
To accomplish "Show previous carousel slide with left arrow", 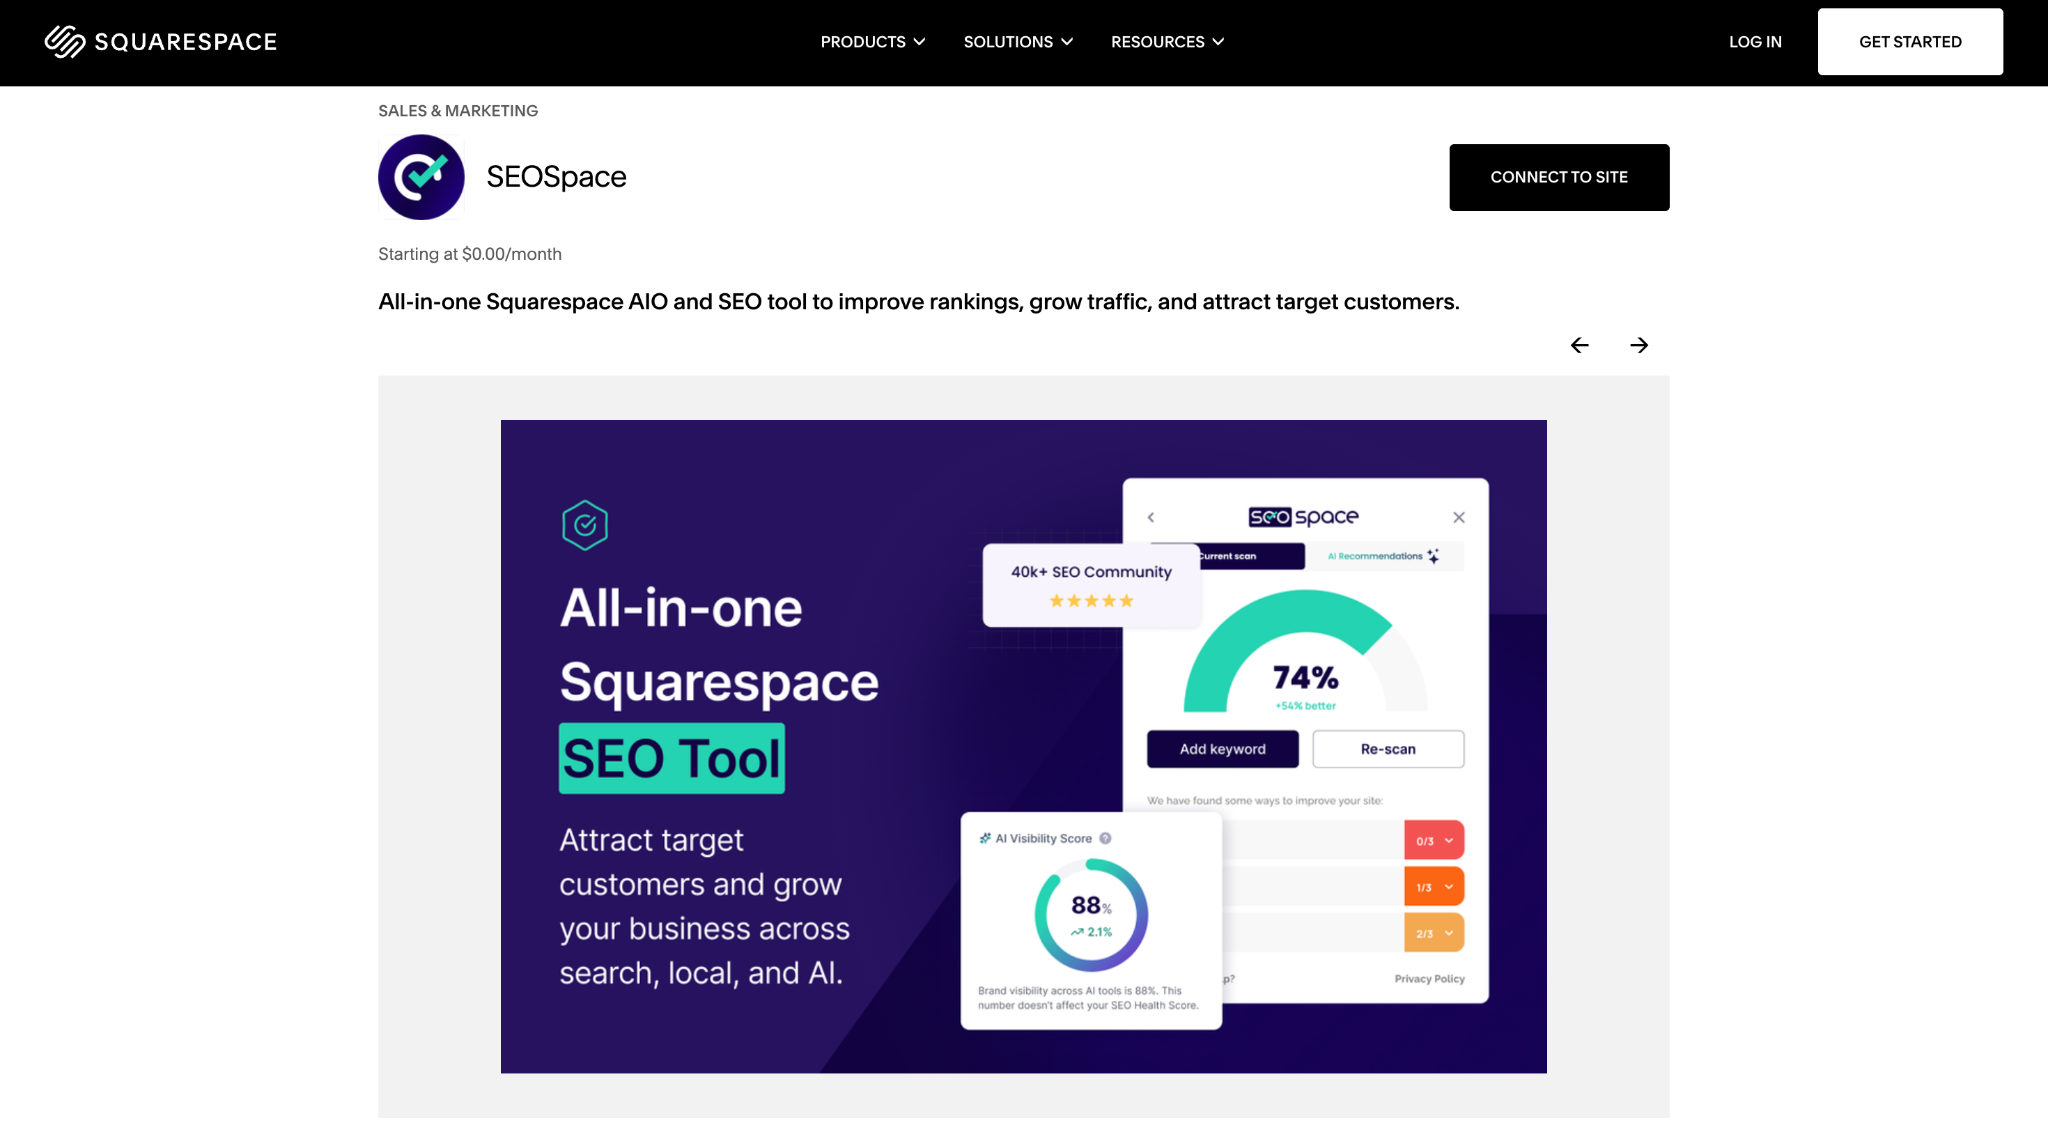I will [x=1580, y=345].
